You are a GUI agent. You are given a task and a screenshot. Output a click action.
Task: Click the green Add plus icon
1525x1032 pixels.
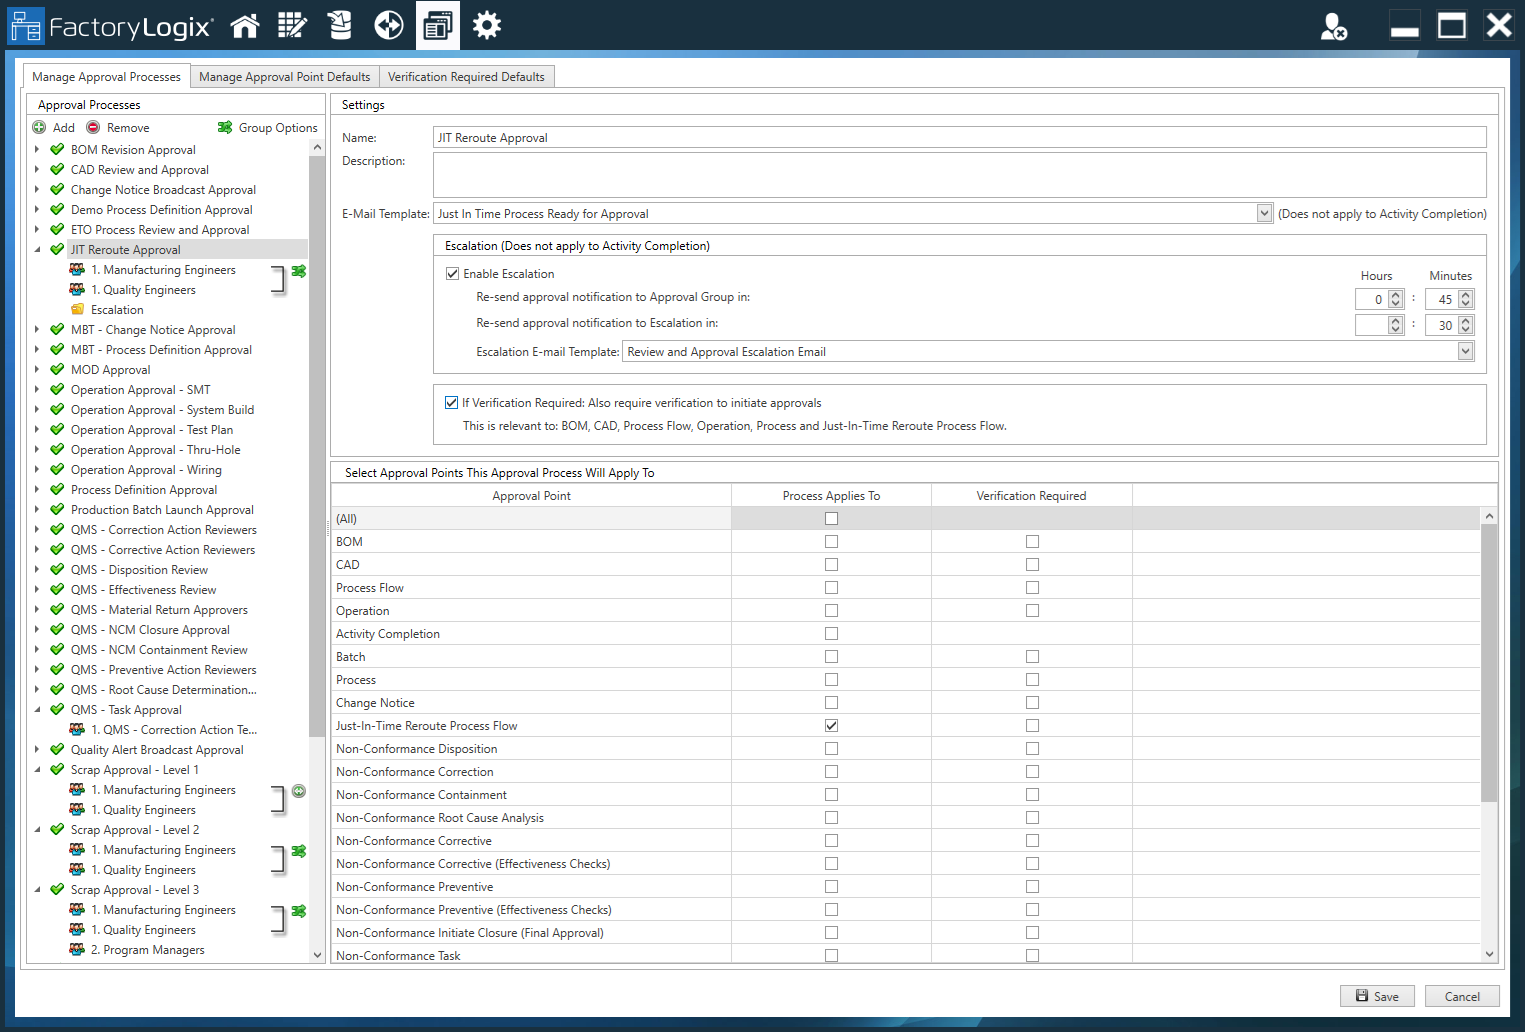(x=39, y=128)
